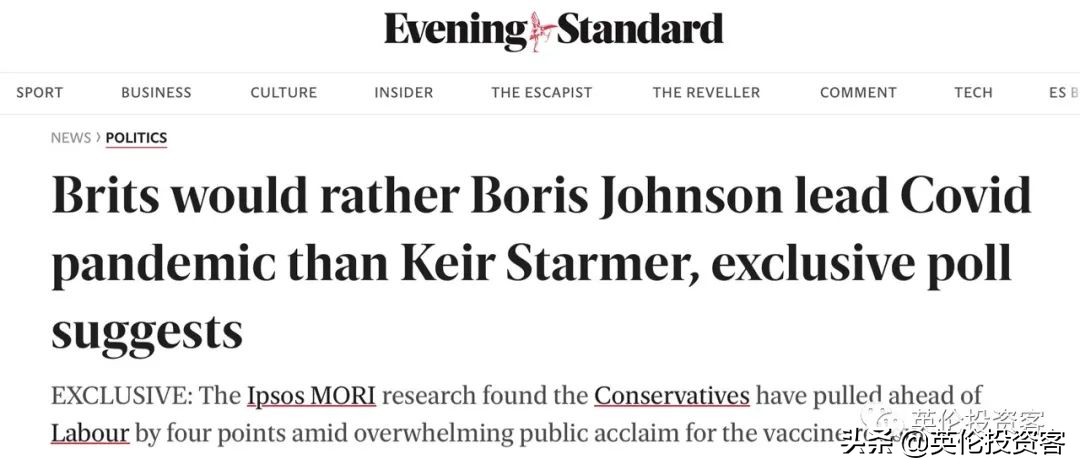
Task: Navigate to The Escapist
Action: coord(541,92)
